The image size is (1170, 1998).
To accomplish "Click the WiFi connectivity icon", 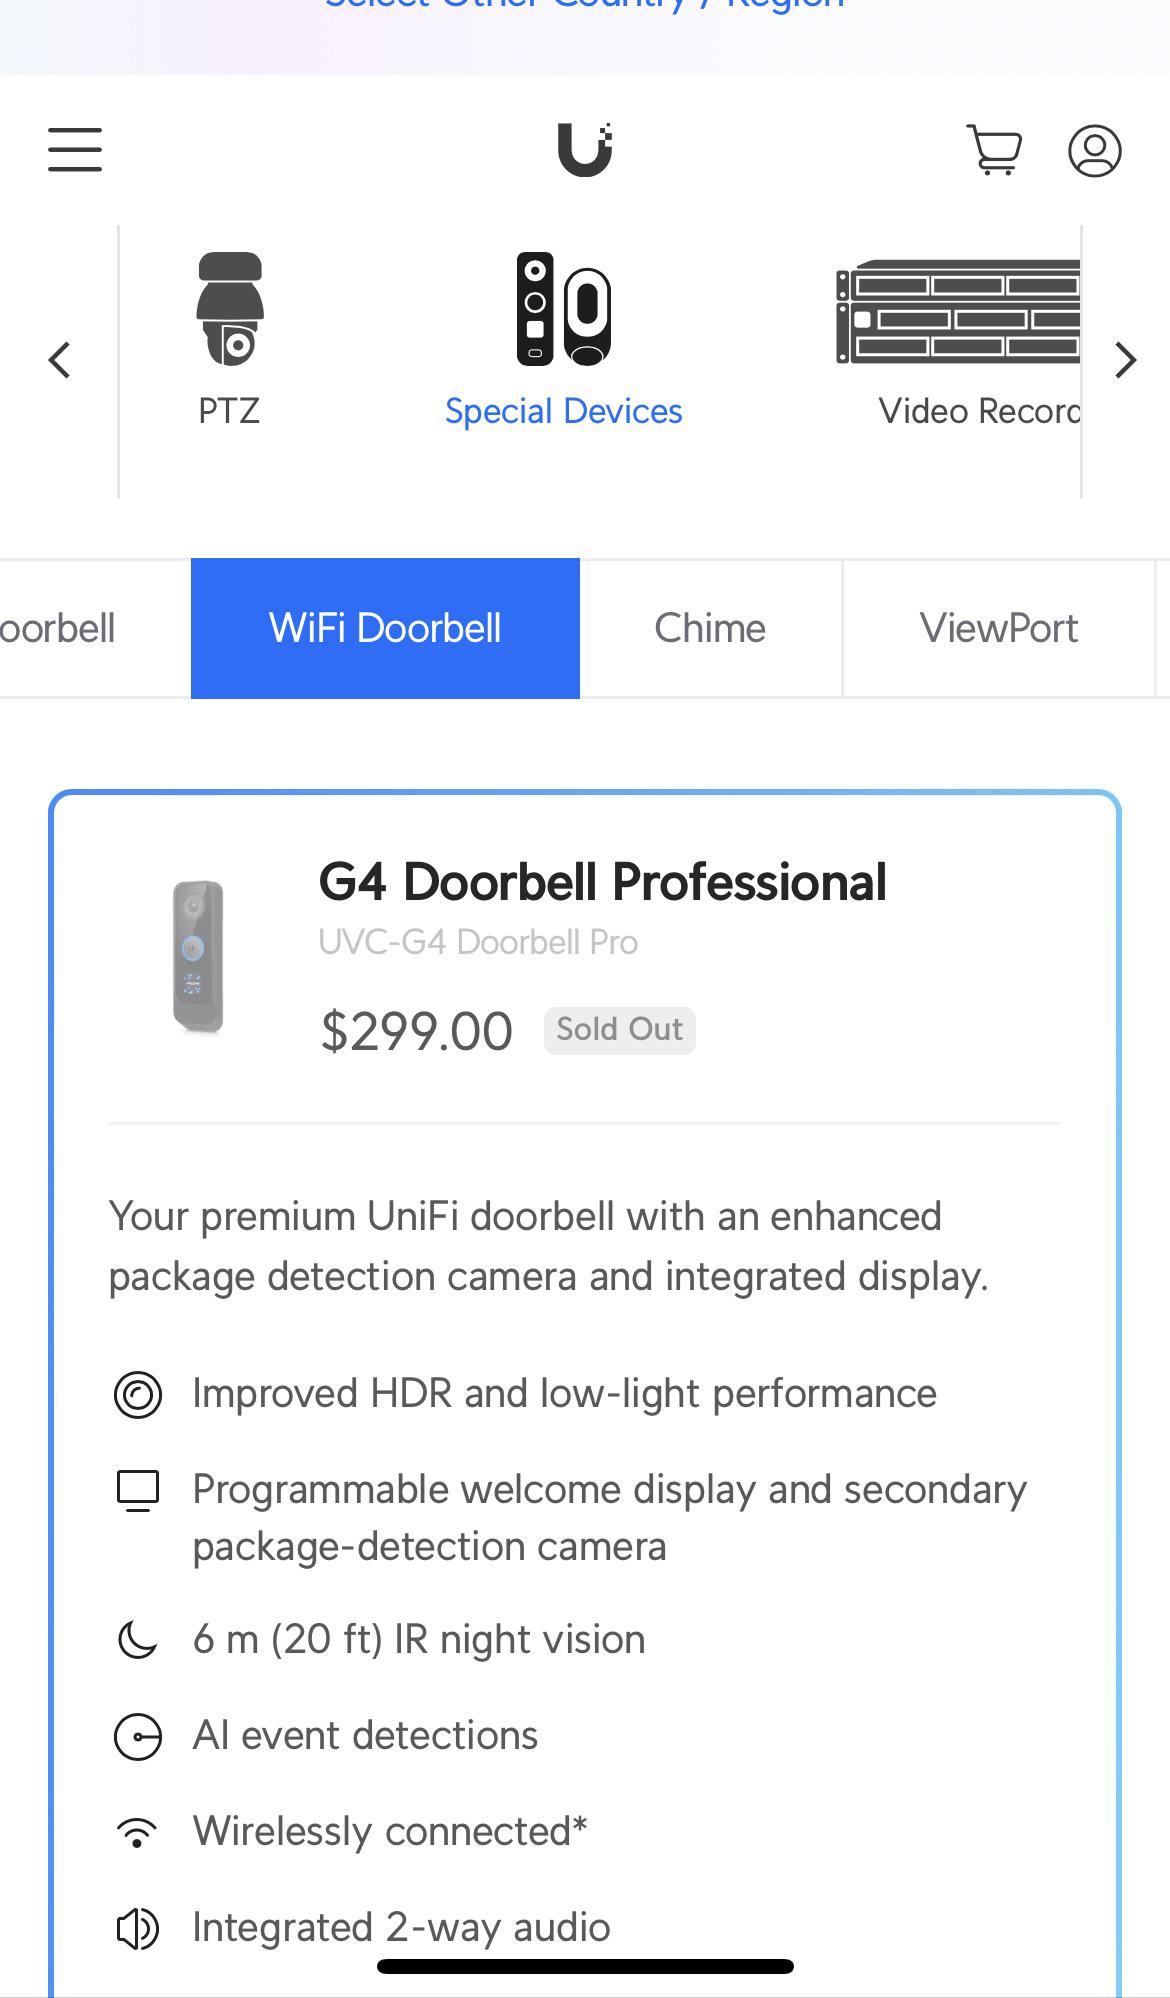I will [x=138, y=1829].
